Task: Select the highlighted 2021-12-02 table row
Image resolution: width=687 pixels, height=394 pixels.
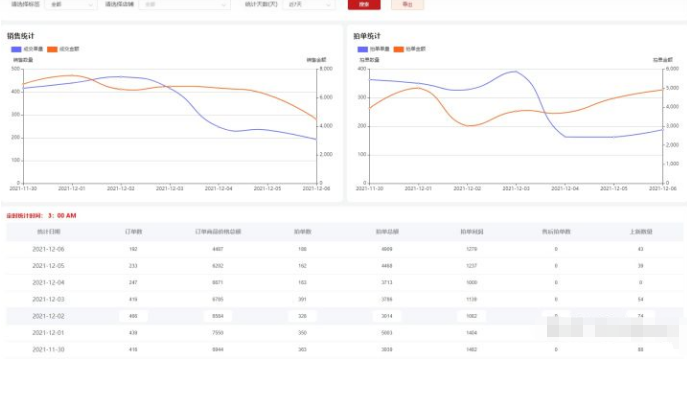Action: tap(344, 316)
